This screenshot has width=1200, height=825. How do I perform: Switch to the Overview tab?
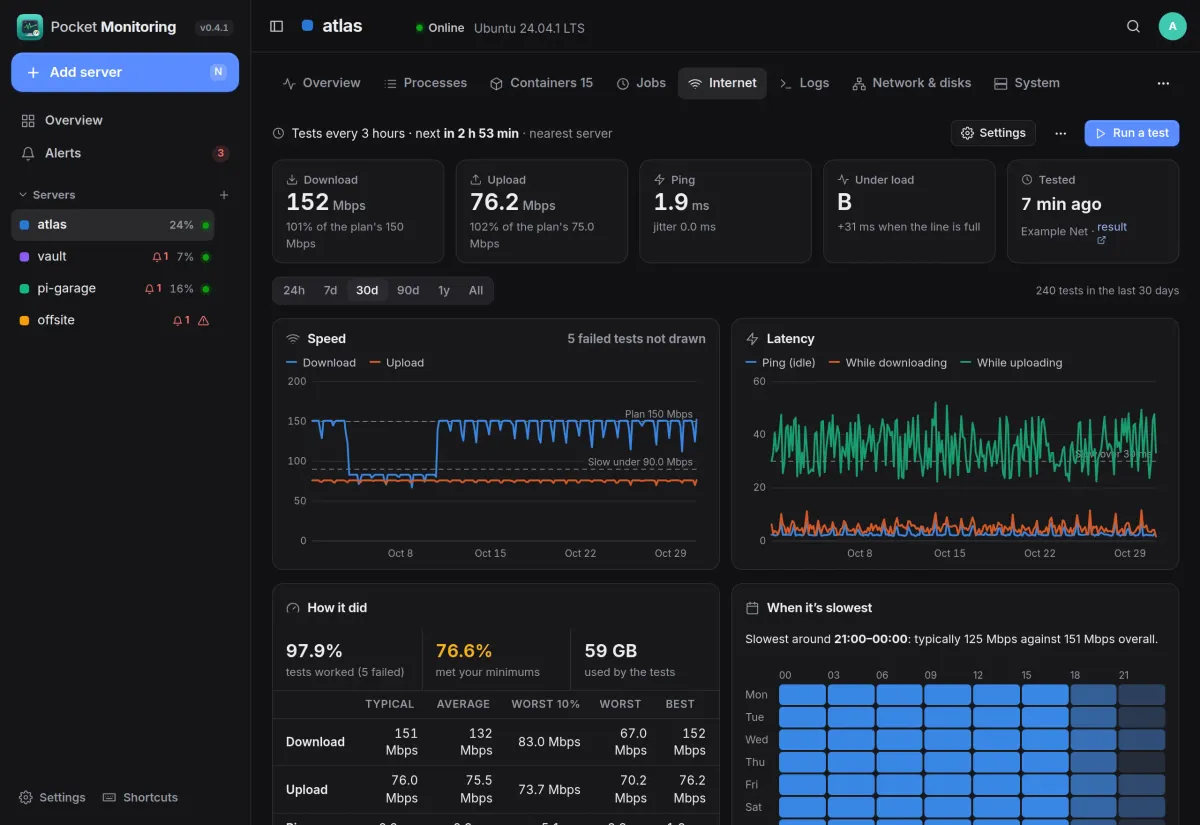pos(322,84)
